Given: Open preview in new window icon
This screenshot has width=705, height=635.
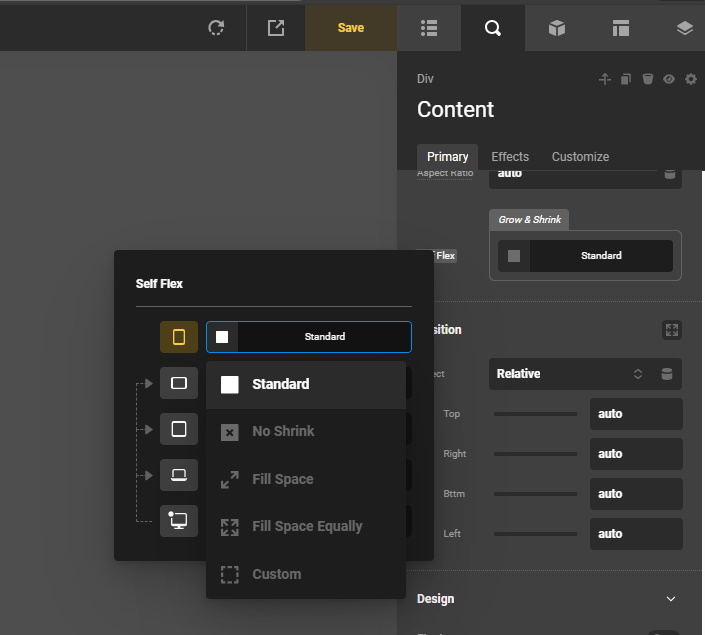Looking at the screenshot, I should pyautogui.click(x=276, y=28).
